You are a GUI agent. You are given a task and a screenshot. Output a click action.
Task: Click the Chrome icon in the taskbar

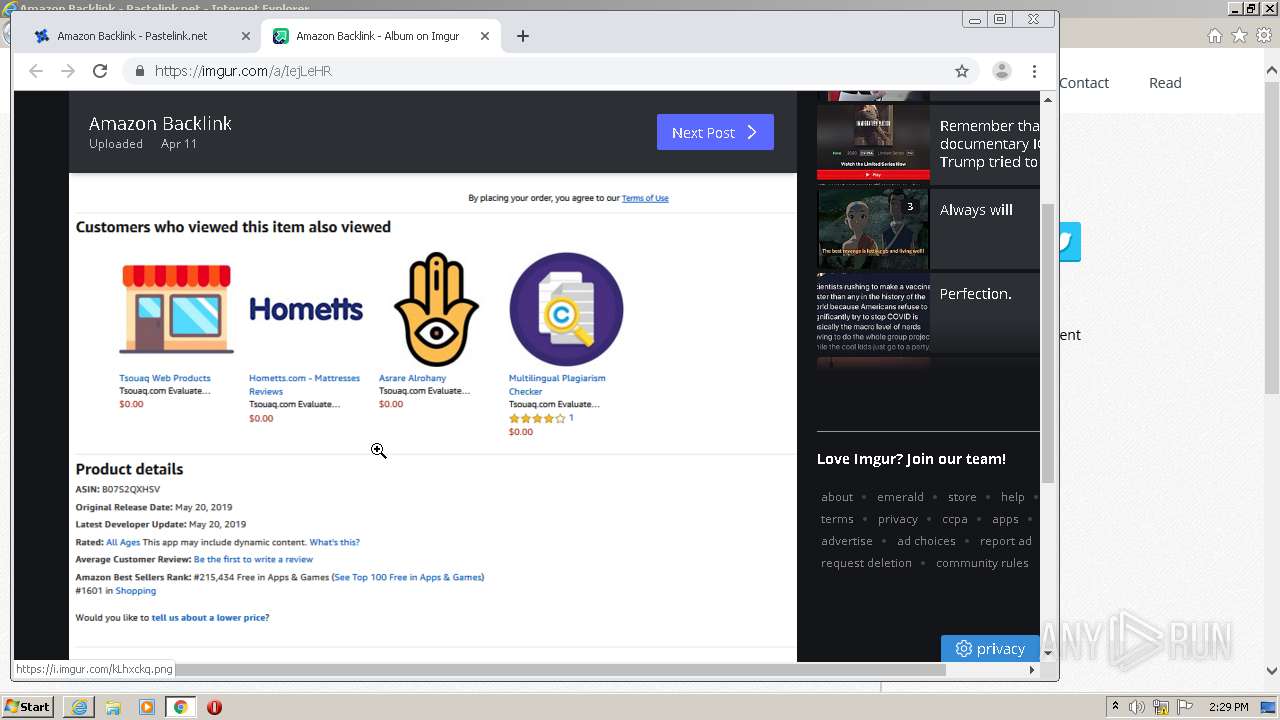[181, 707]
